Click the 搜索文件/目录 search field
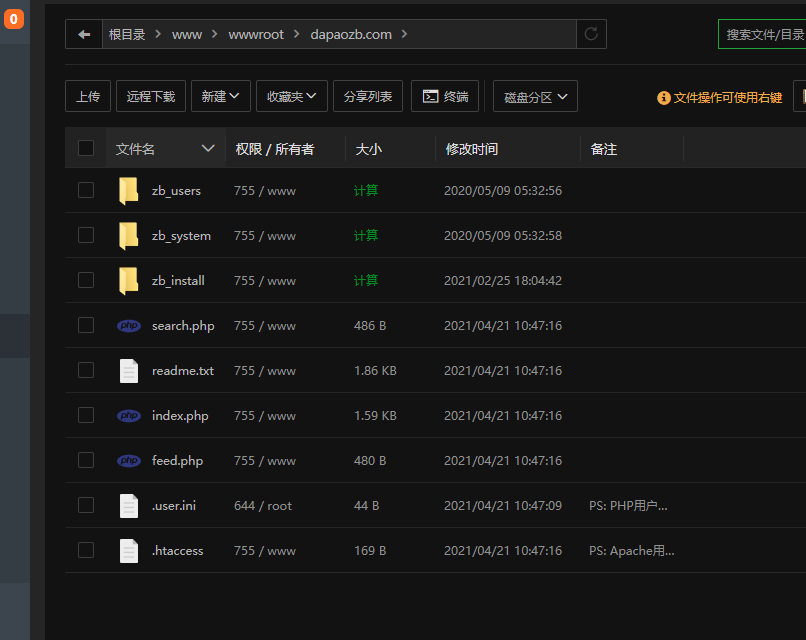Image resolution: width=806 pixels, height=640 pixels. coord(762,34)
